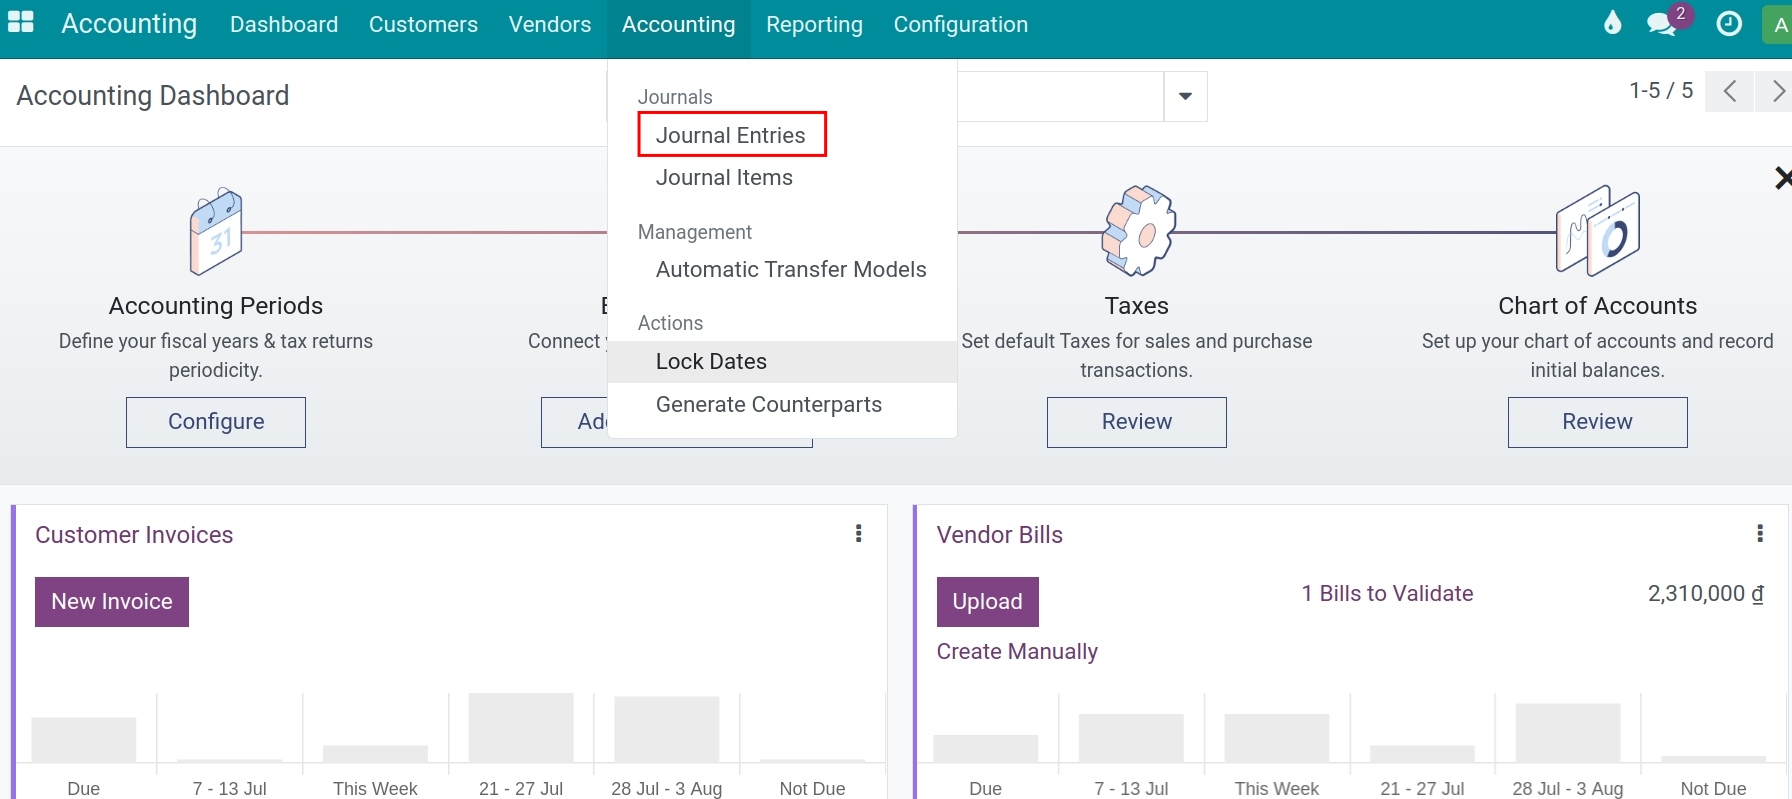The width and height of the screenshot is (1792, 799).
Task: Click into the search input field
Action: click(x=1060, y=96)
